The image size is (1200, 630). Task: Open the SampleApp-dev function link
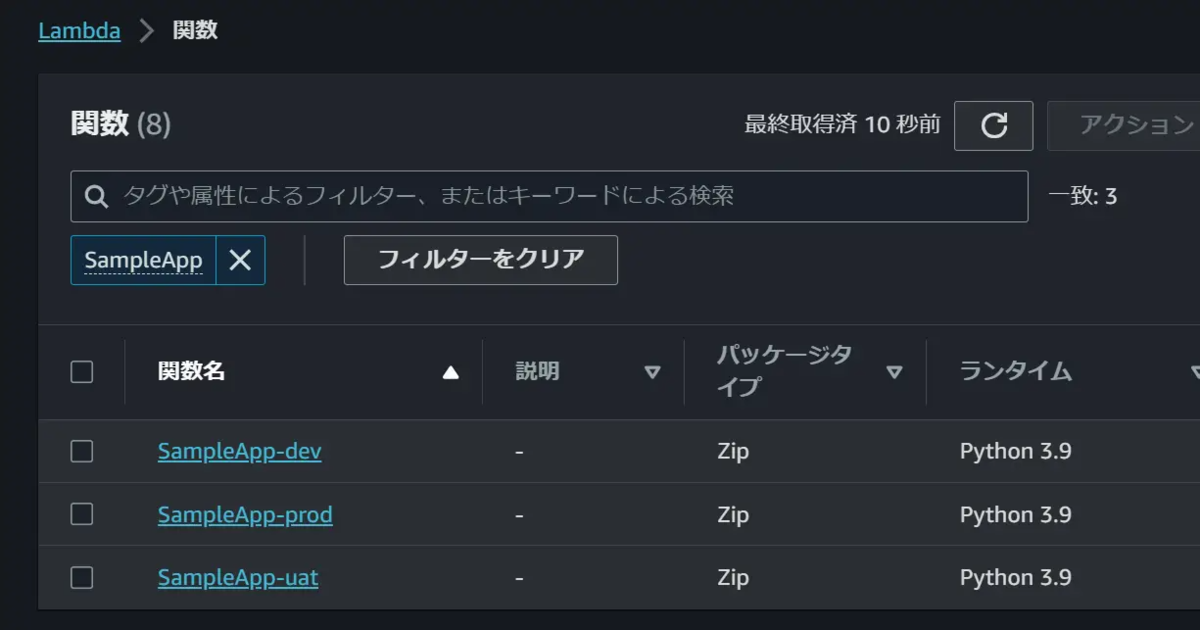[x=240, y=452]
